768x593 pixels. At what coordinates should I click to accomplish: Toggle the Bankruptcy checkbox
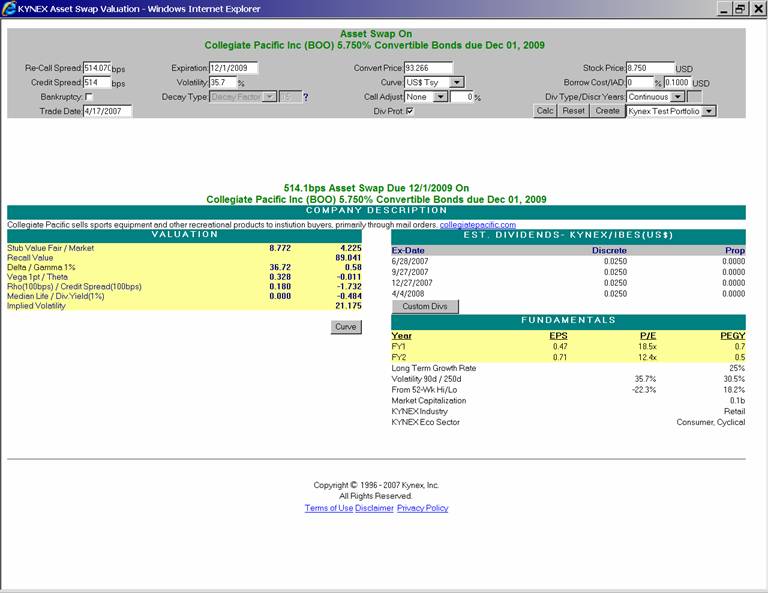pos(89,97)
